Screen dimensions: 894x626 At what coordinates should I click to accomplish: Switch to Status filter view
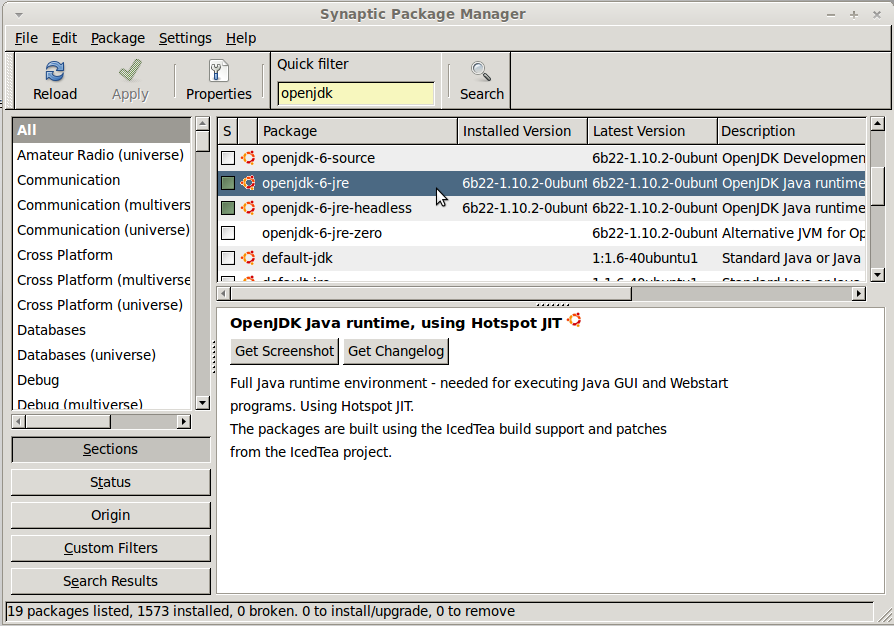click(111, 482)
